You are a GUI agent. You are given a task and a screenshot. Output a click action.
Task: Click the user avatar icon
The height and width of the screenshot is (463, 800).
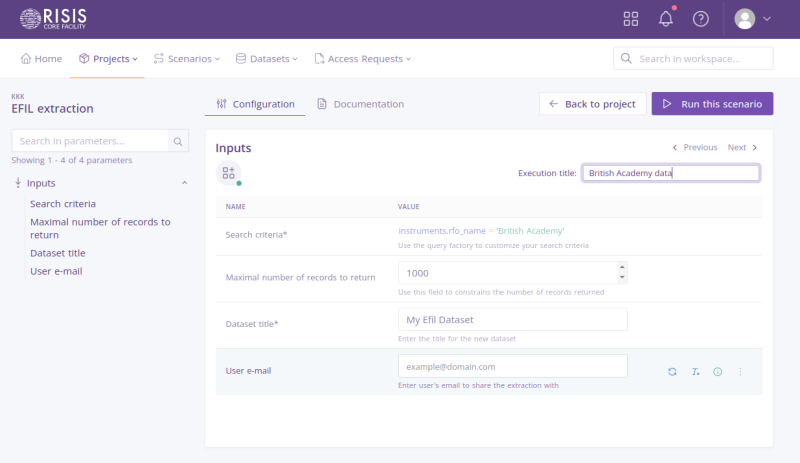(745, 19)
